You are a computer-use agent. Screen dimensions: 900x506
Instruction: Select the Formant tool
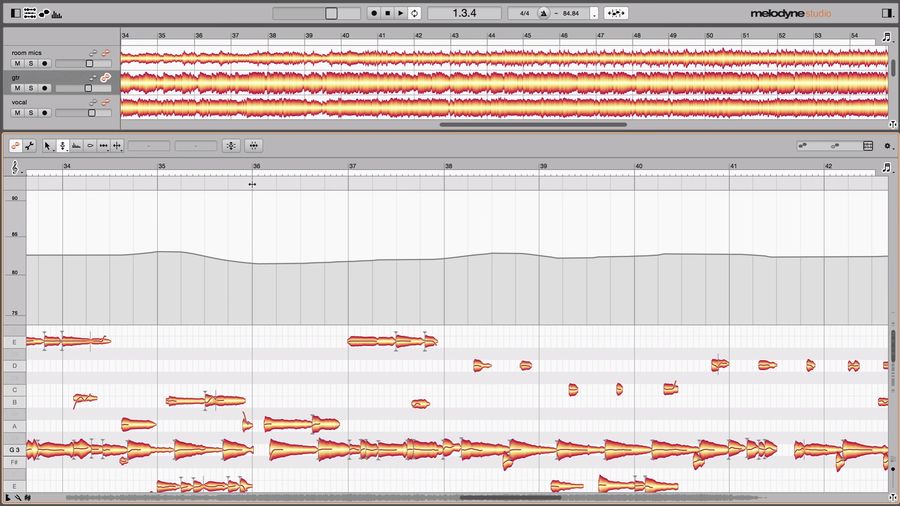pos(76,146)
